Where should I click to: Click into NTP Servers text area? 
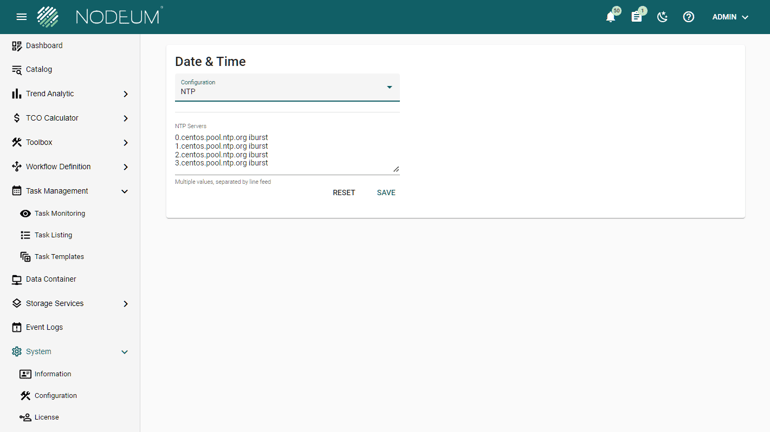(287, 152)
